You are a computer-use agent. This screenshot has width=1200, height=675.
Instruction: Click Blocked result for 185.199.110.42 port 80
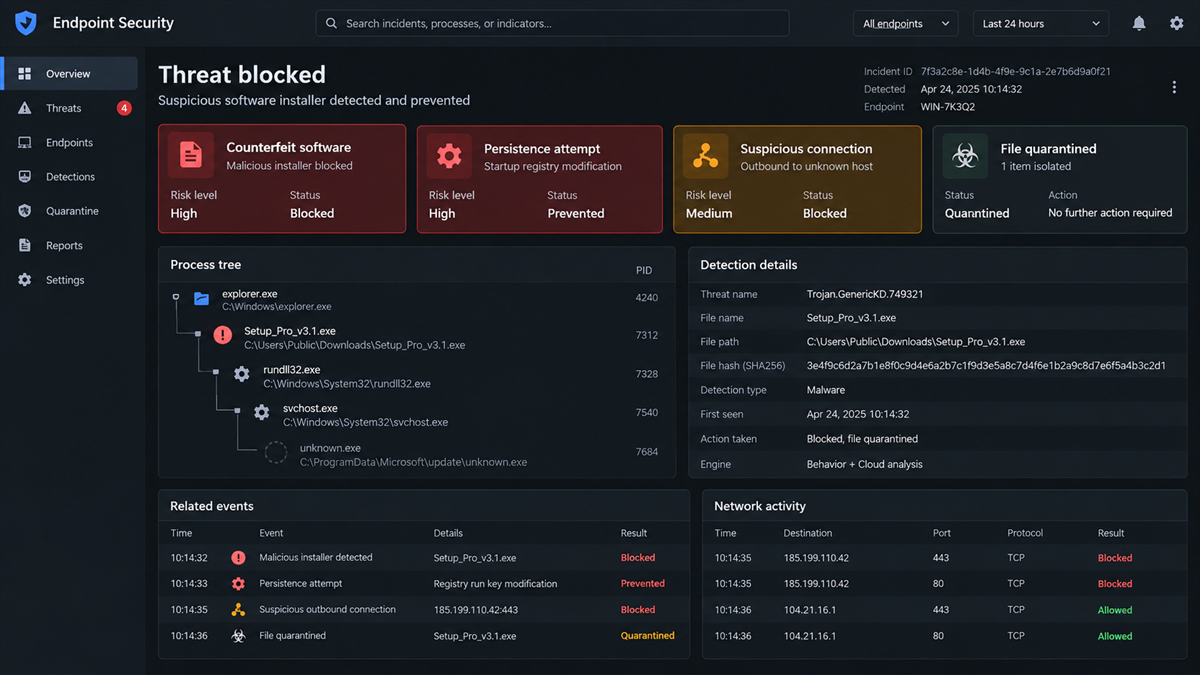(x=1115, y=584)
